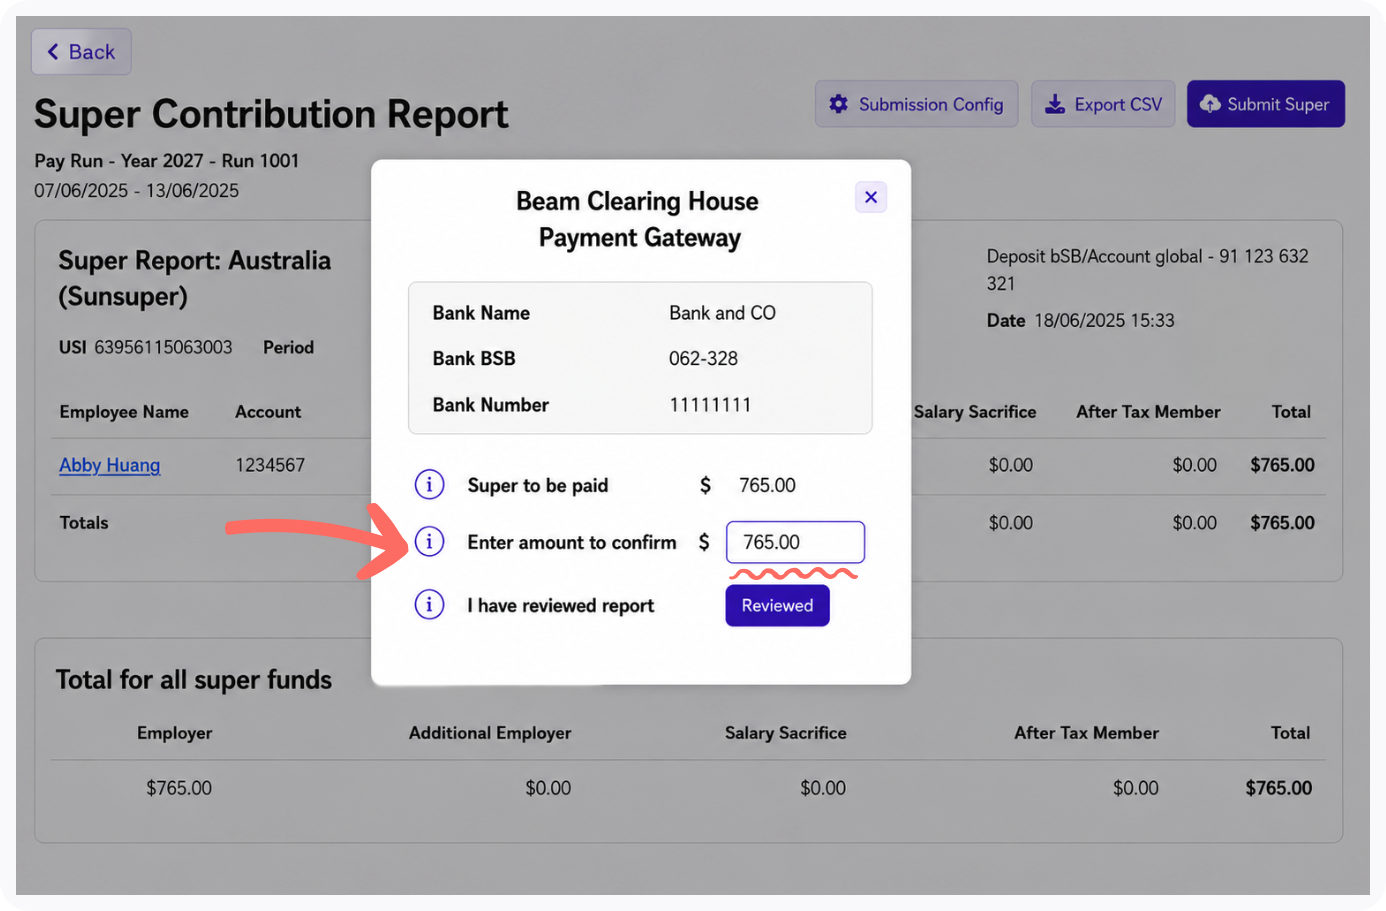Image resolution: width=1386 pixels, height=911 pixels.
Task: Click the account number 1234567
Action: [x=270, y=465]
